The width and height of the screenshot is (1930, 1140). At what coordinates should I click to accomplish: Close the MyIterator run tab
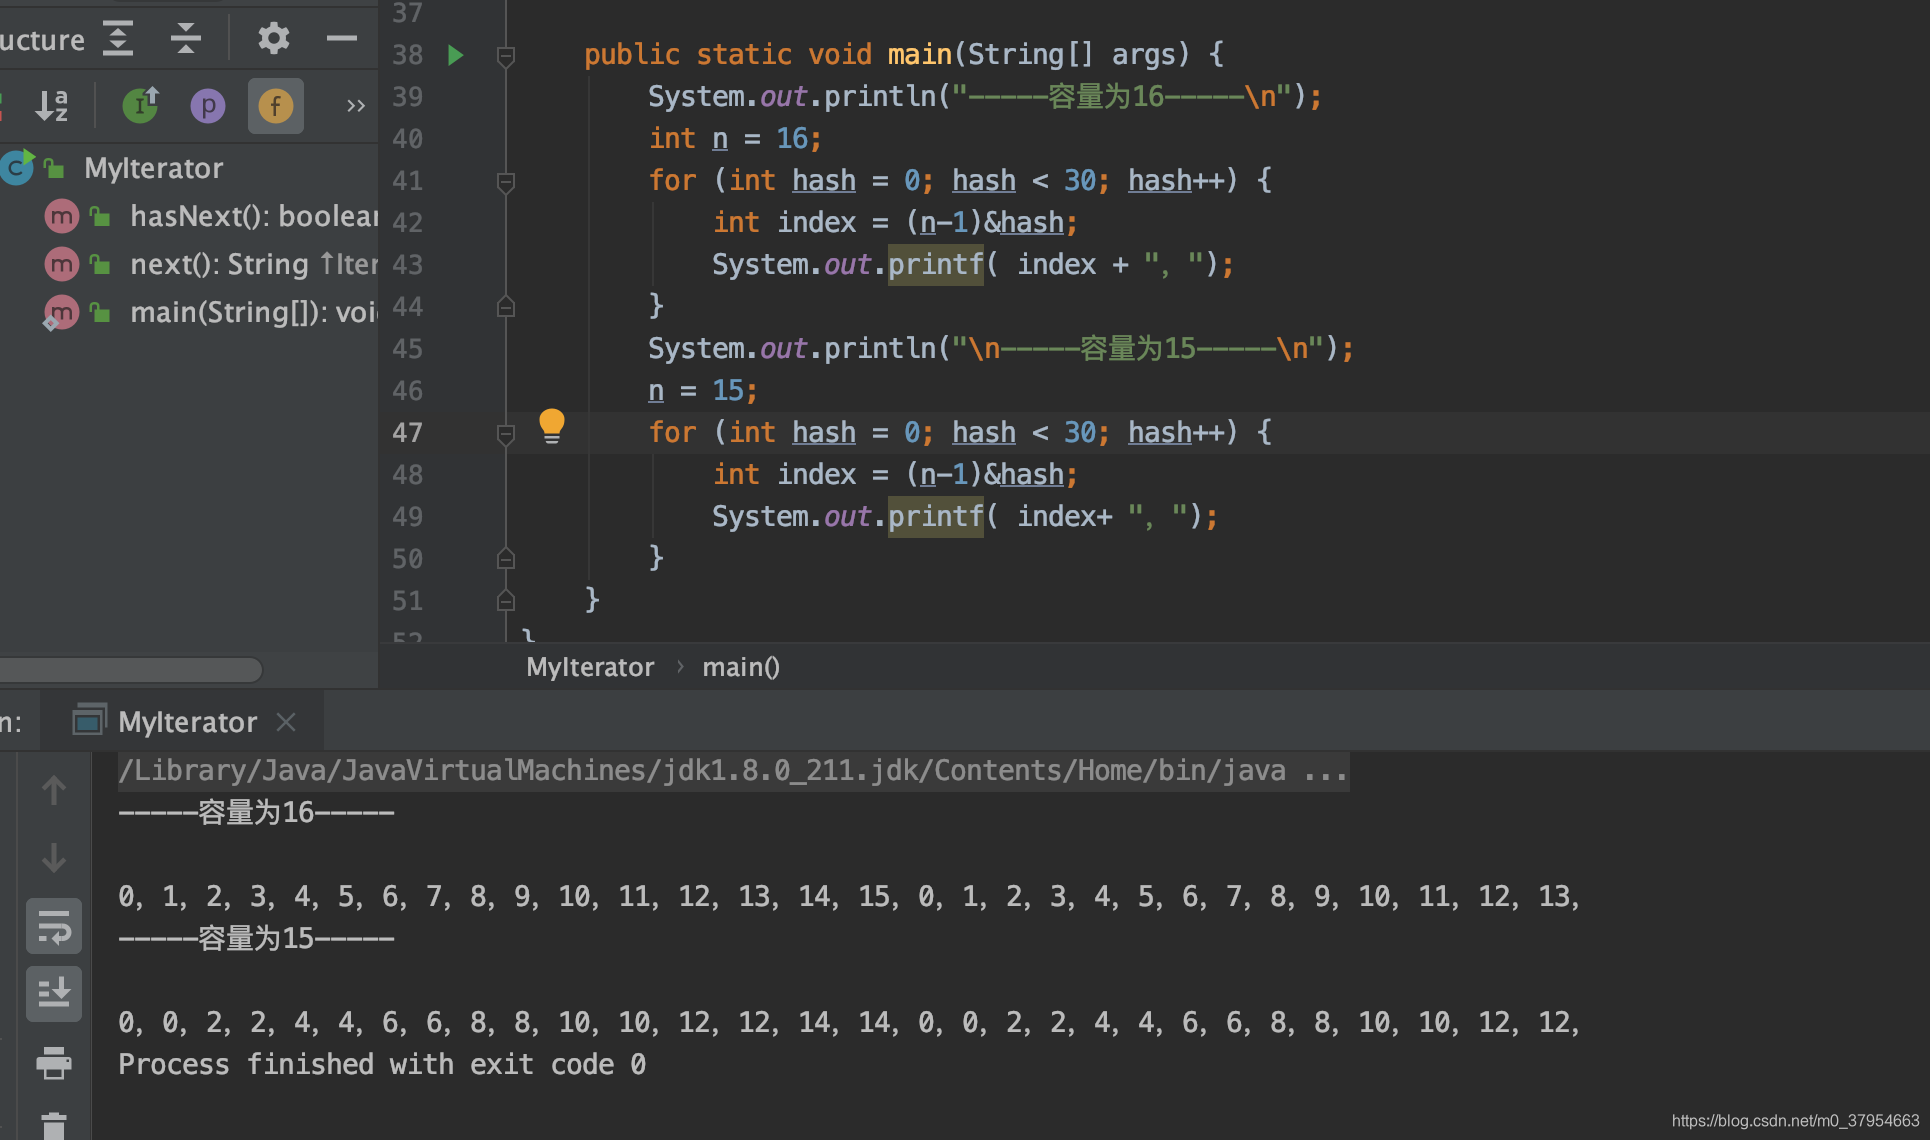pyautogui.click(x=286, y=722)
